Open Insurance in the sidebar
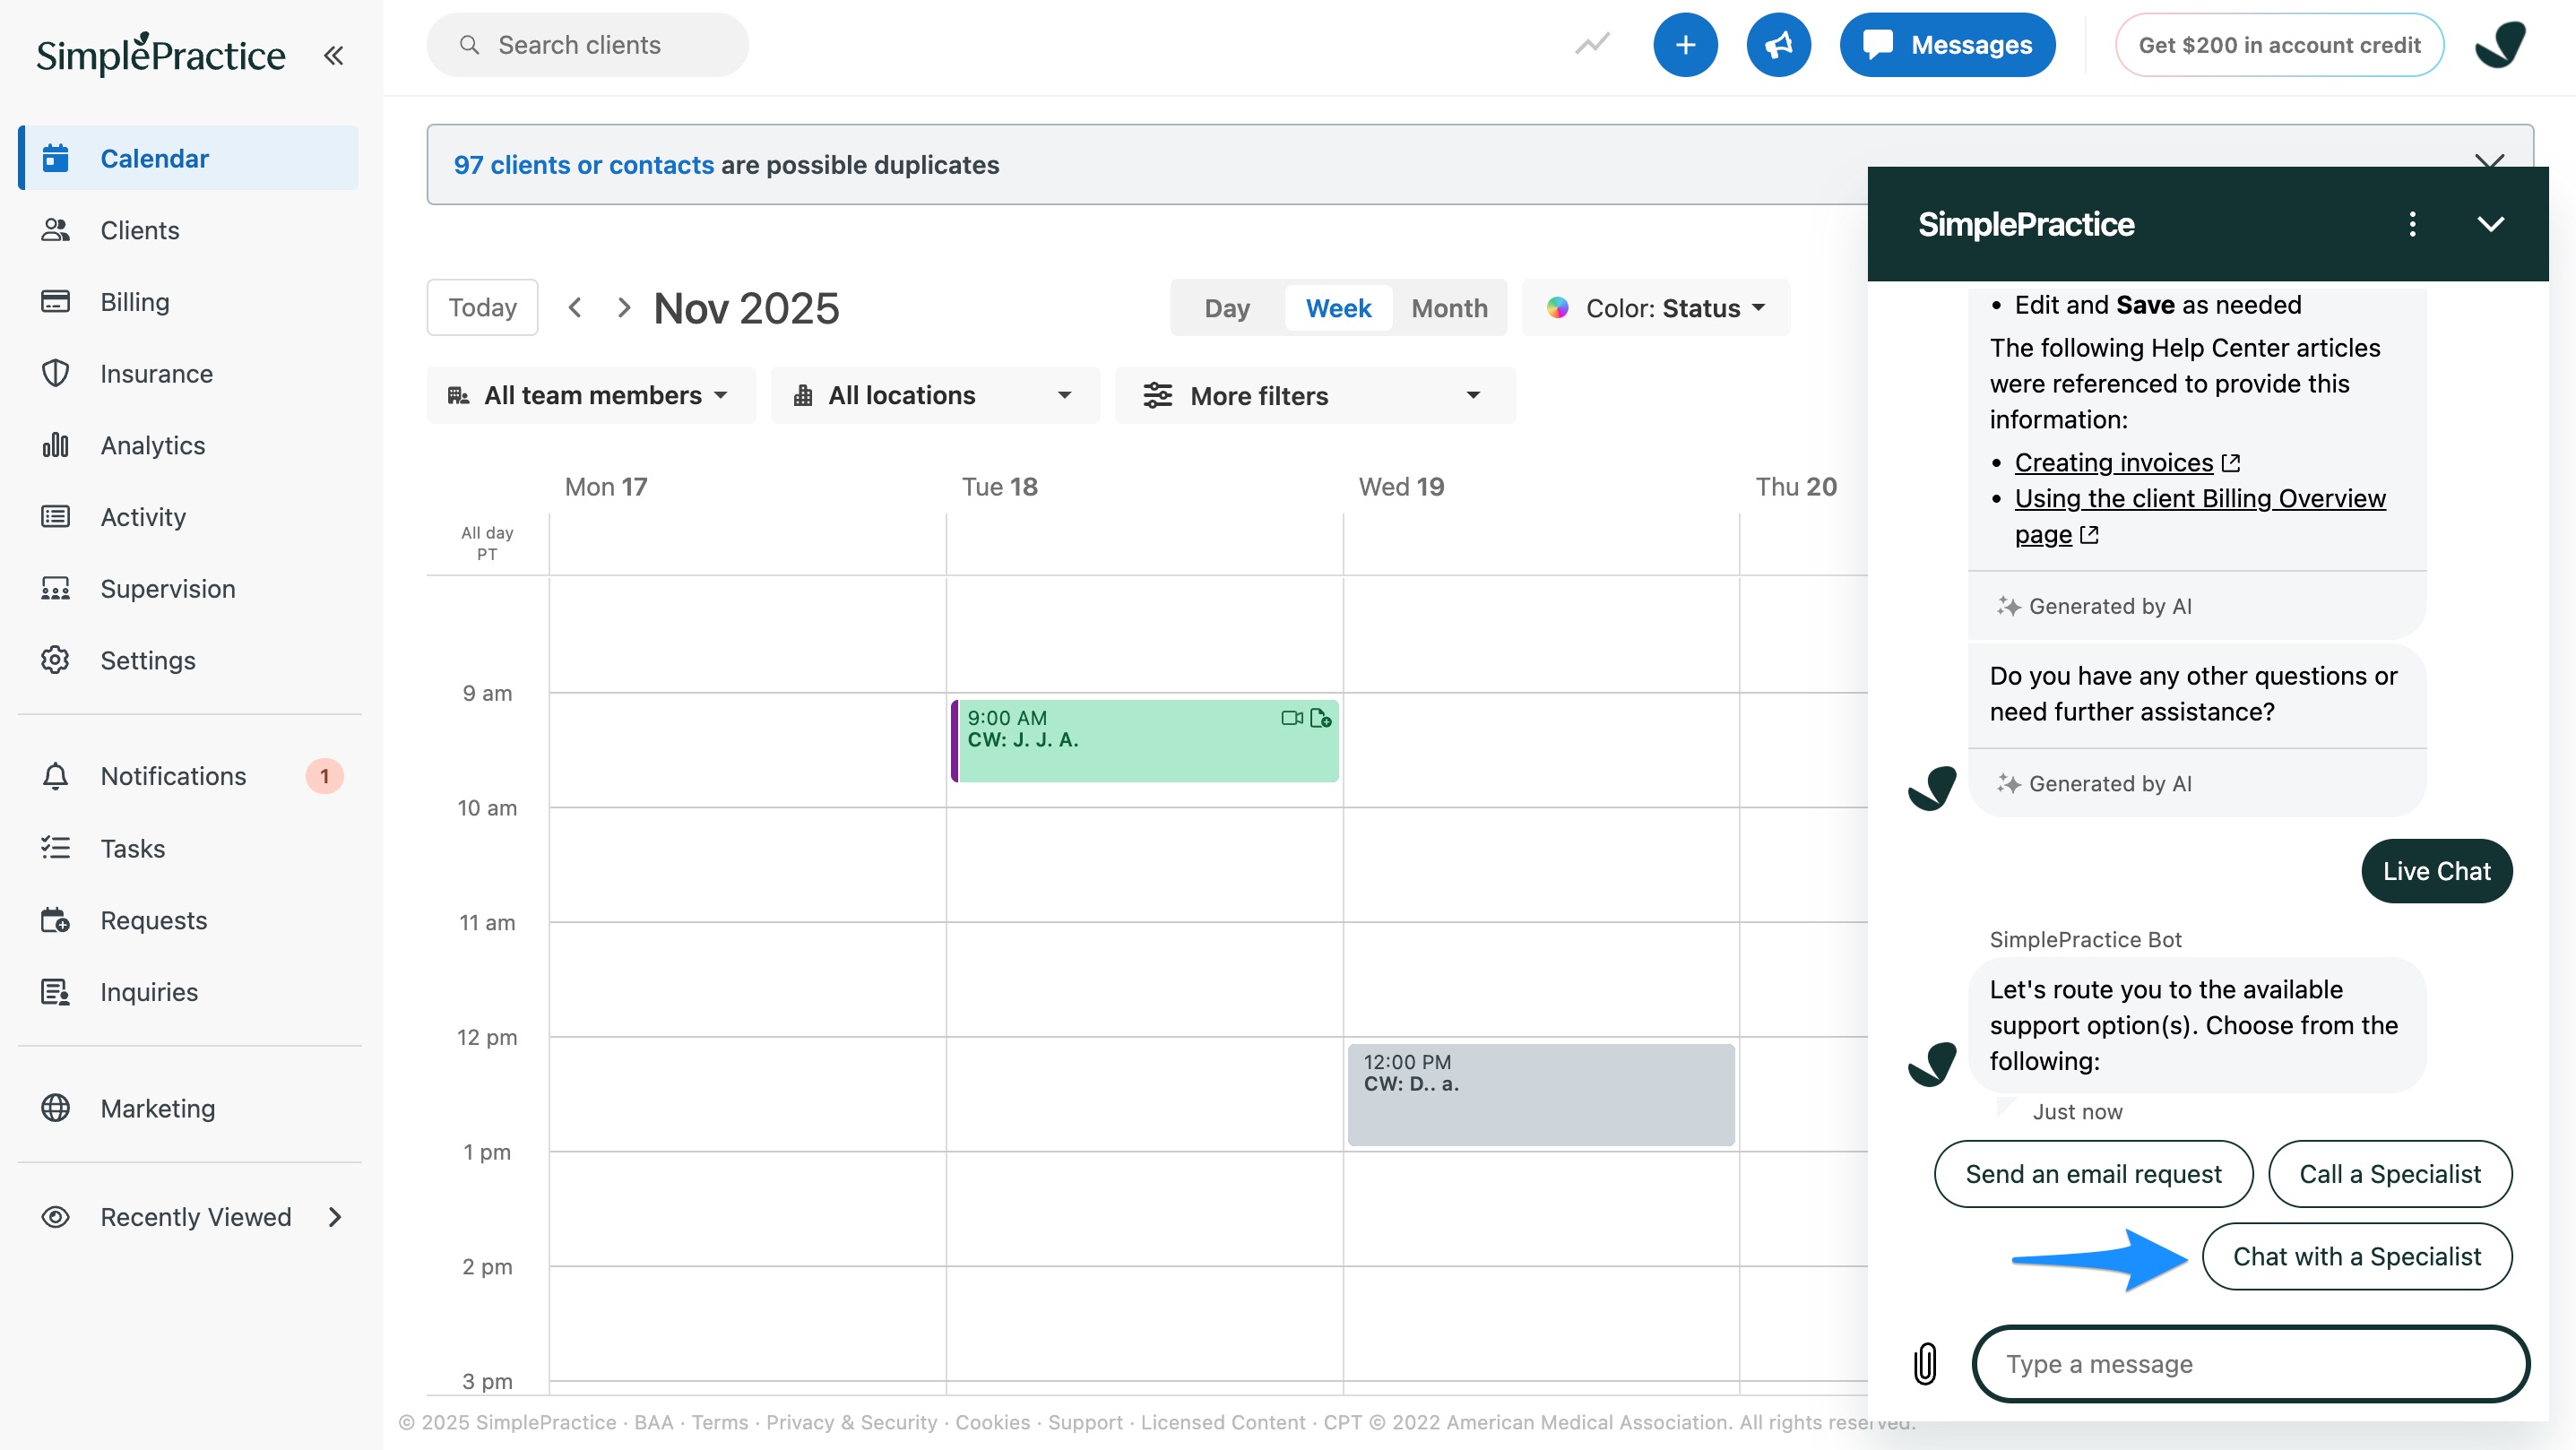The image size is (2576, 1450). tap(156, 373)
